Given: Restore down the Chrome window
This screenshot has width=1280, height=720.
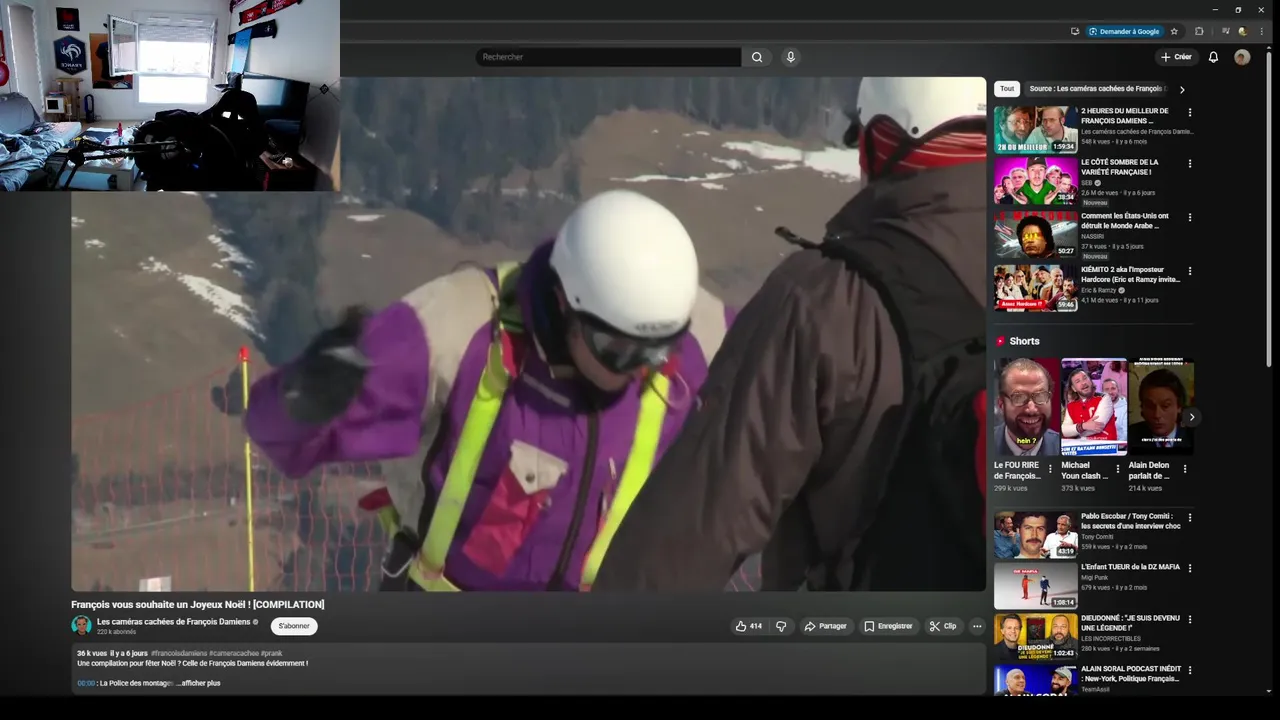Looking at the screenshot, I should (x=1238, y=9).
